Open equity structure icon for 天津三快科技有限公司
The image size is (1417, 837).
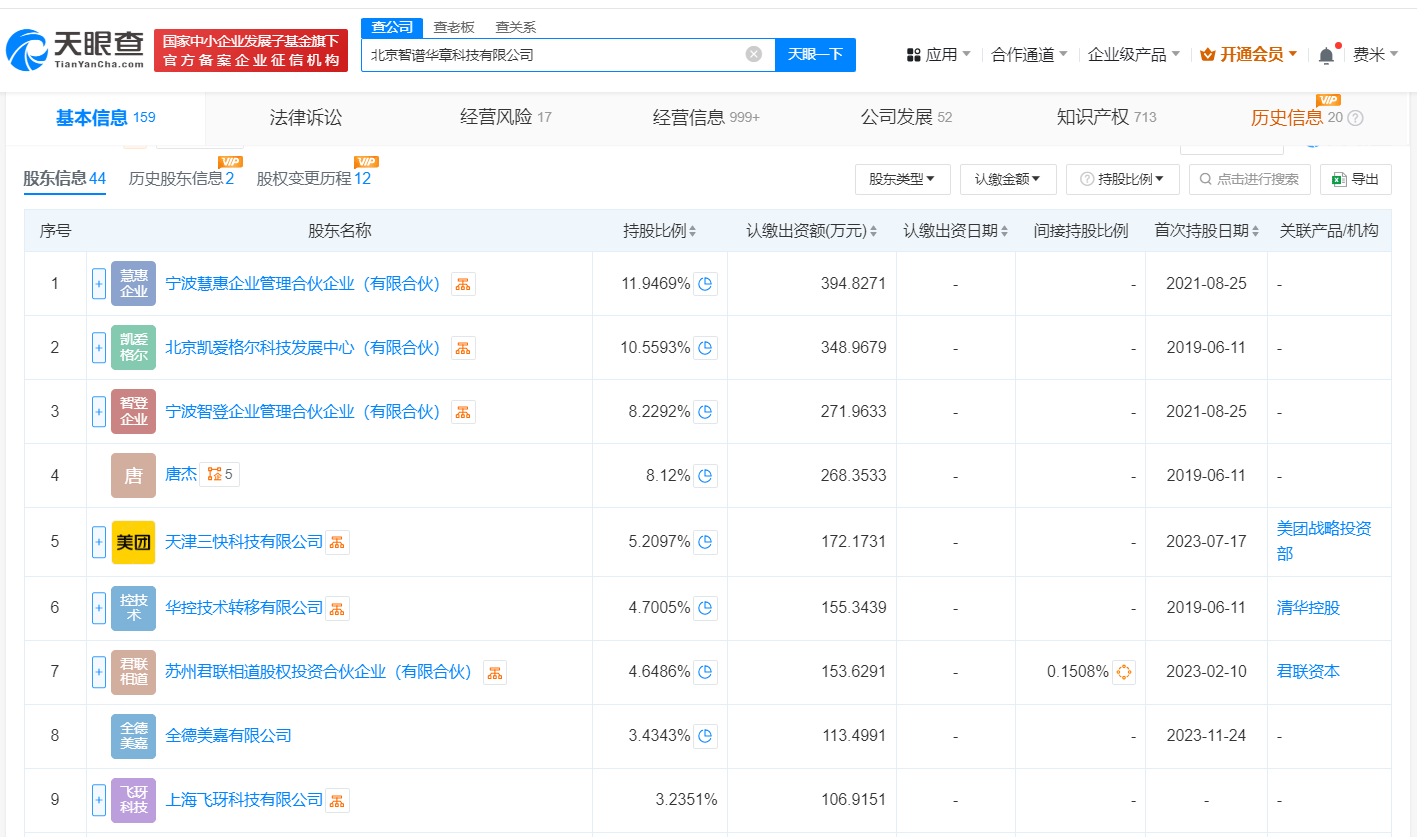(x=337, y=542)
